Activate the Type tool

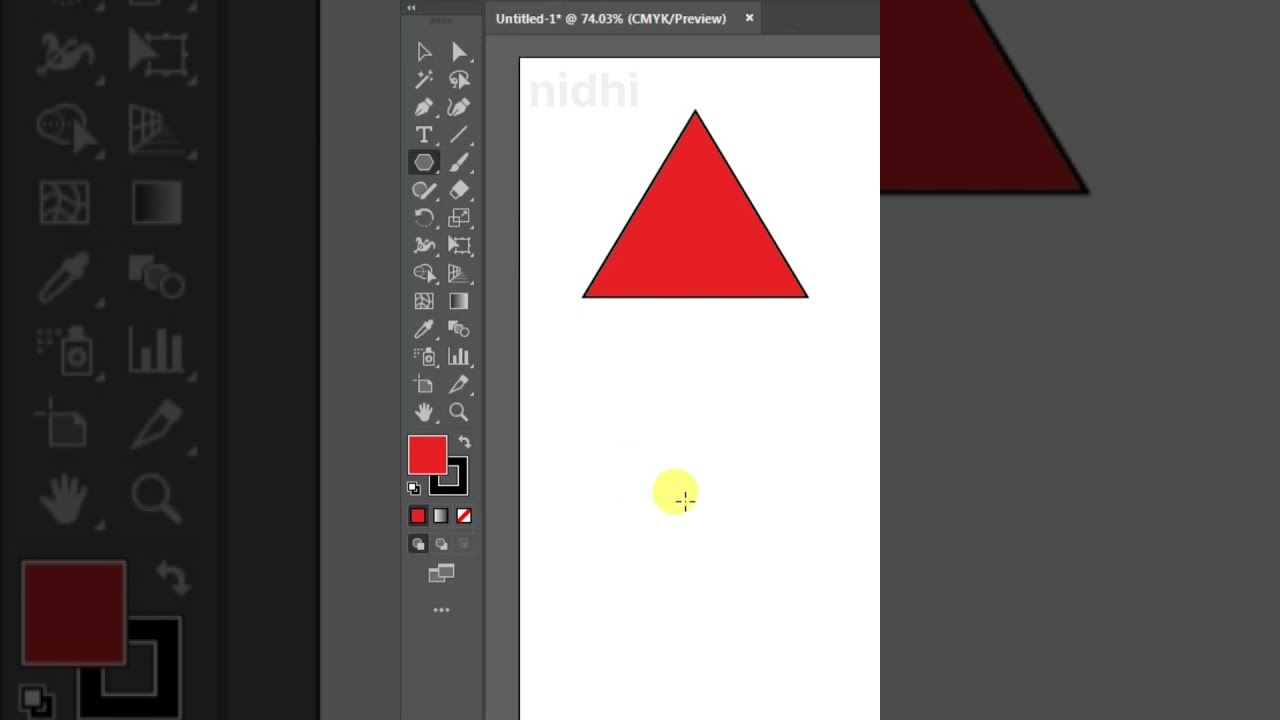pos(424,135)
